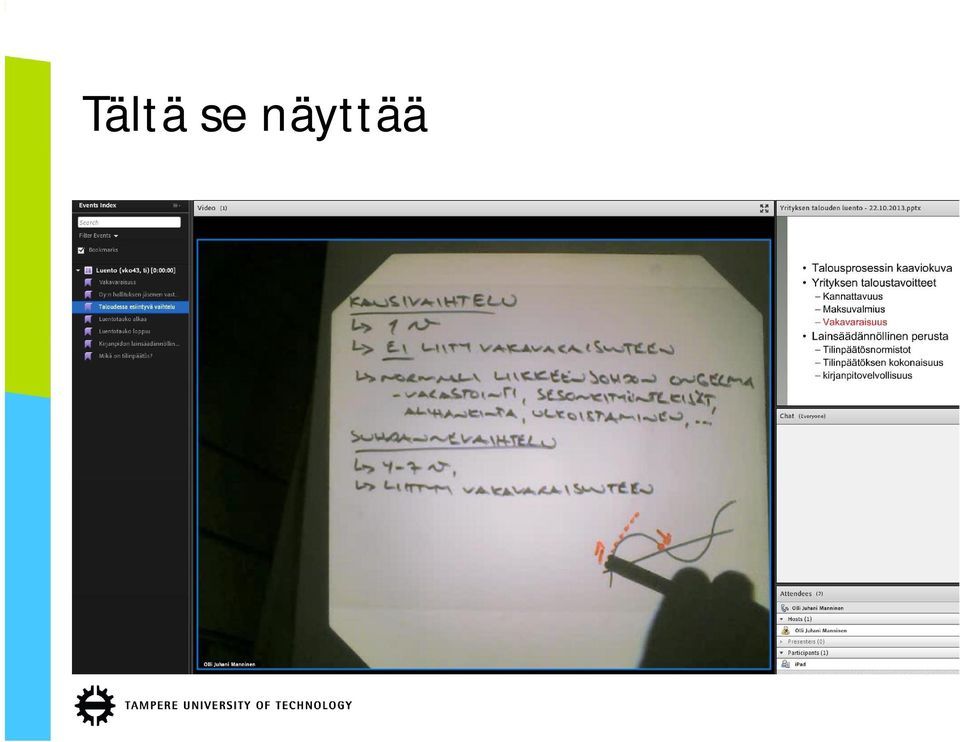Select the Kirjanpidon lainsäädännöllin… entry
The height and width of the screenshot is (742, 960).
click(140, 343)
